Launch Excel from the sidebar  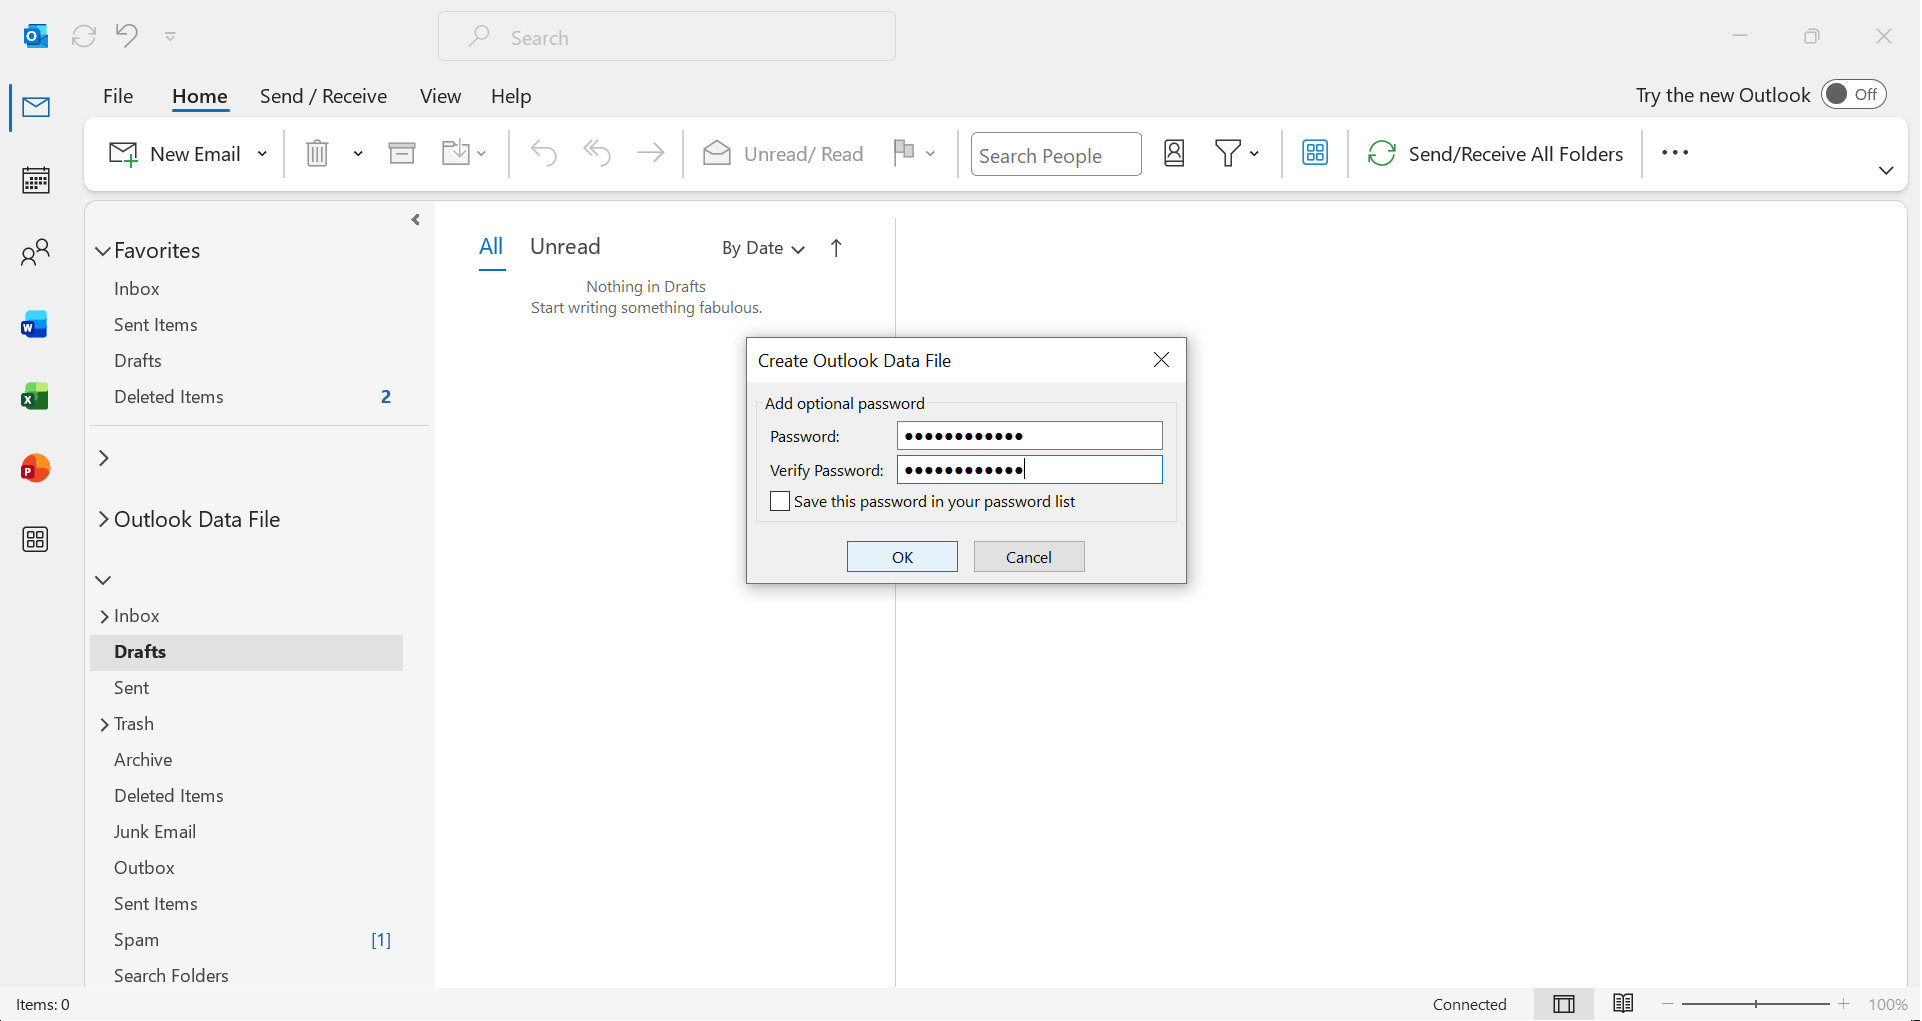click(35, 397)
